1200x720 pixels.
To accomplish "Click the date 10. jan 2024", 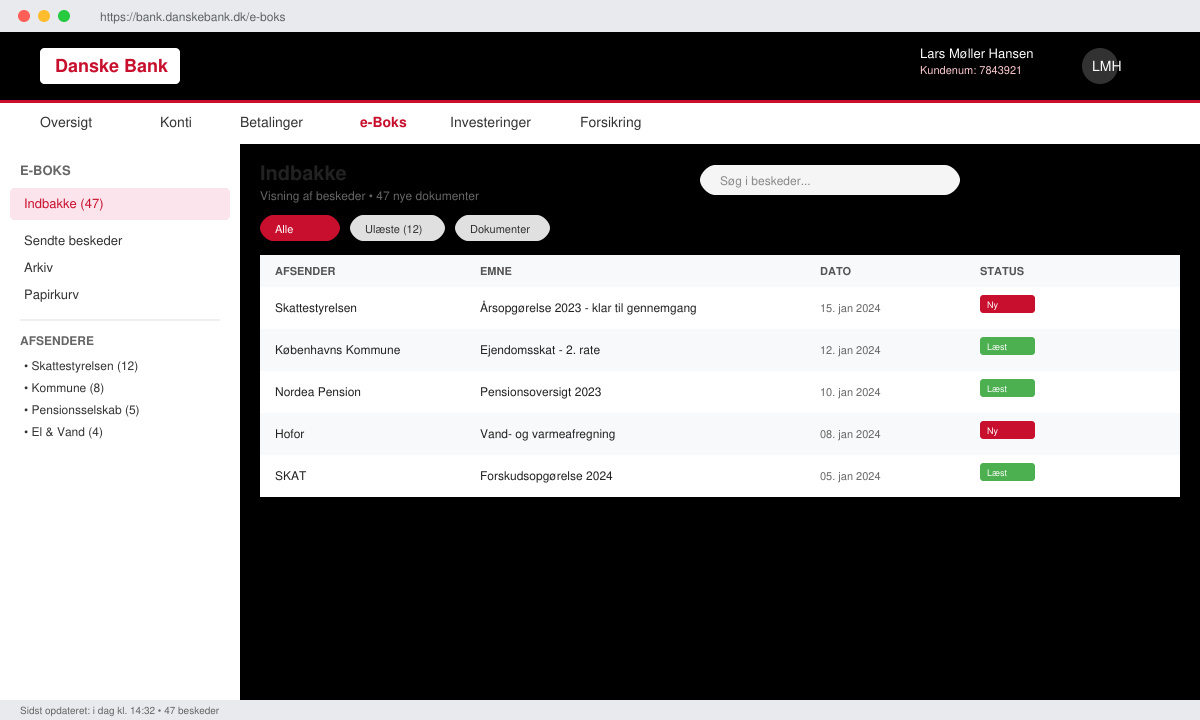I will (x=850, y=392).
